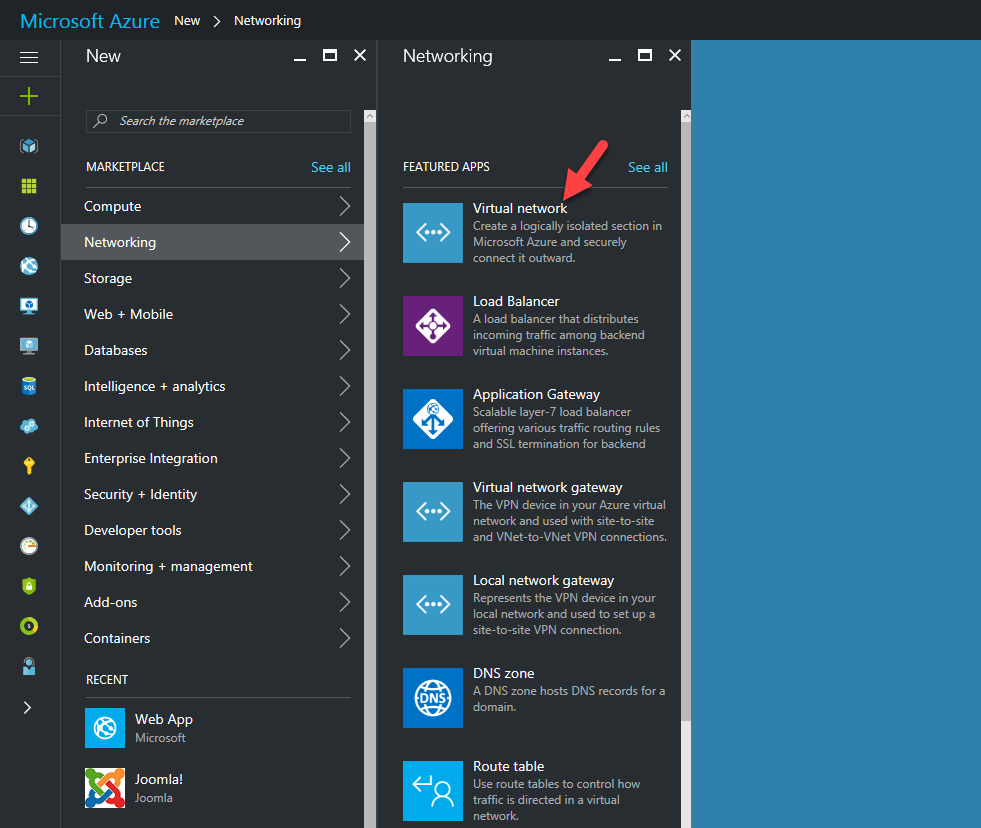Viewport: 981px width, 828px height.
Task: Click the Route table tile icon
Action: point(433,790)
